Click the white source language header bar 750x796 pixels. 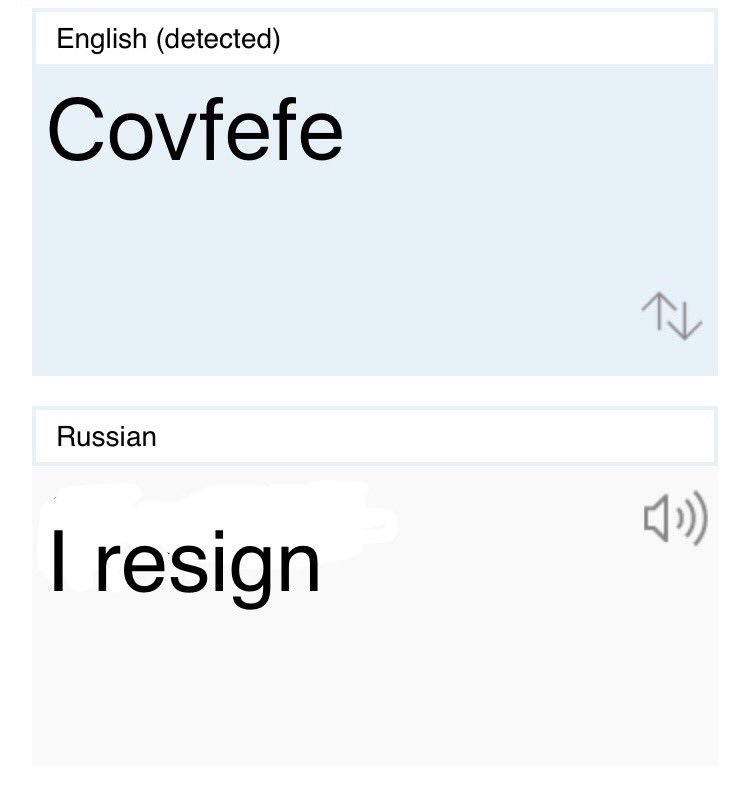[x=500, y=39]
